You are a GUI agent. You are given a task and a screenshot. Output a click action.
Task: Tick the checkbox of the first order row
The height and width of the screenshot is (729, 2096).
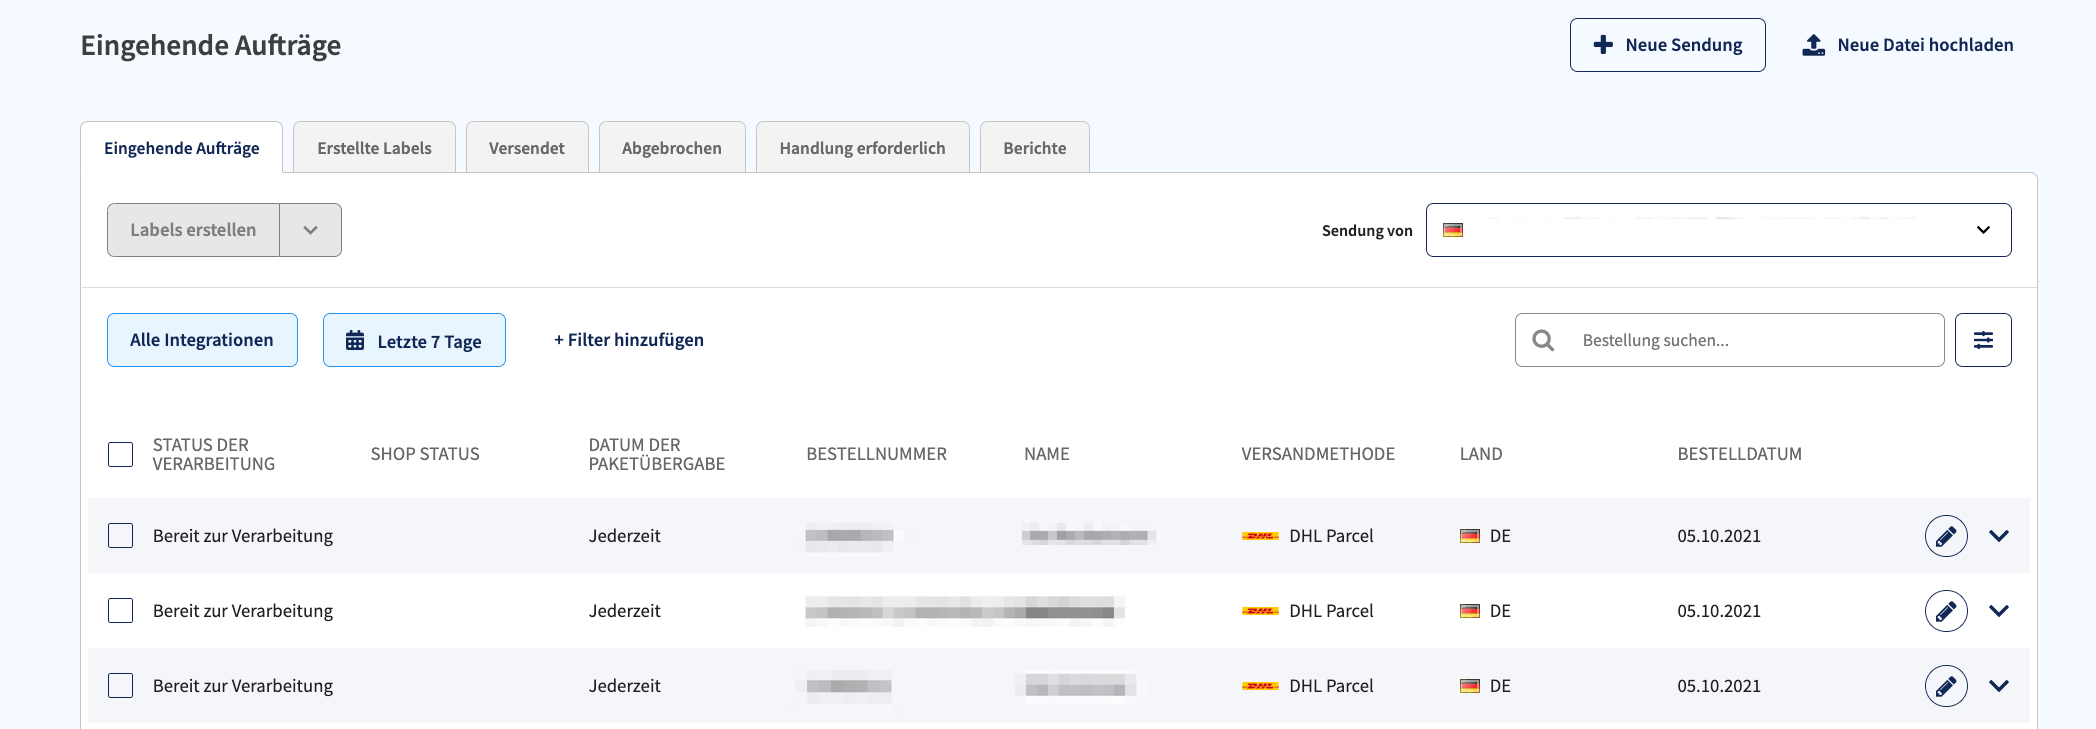coord(120,536)
